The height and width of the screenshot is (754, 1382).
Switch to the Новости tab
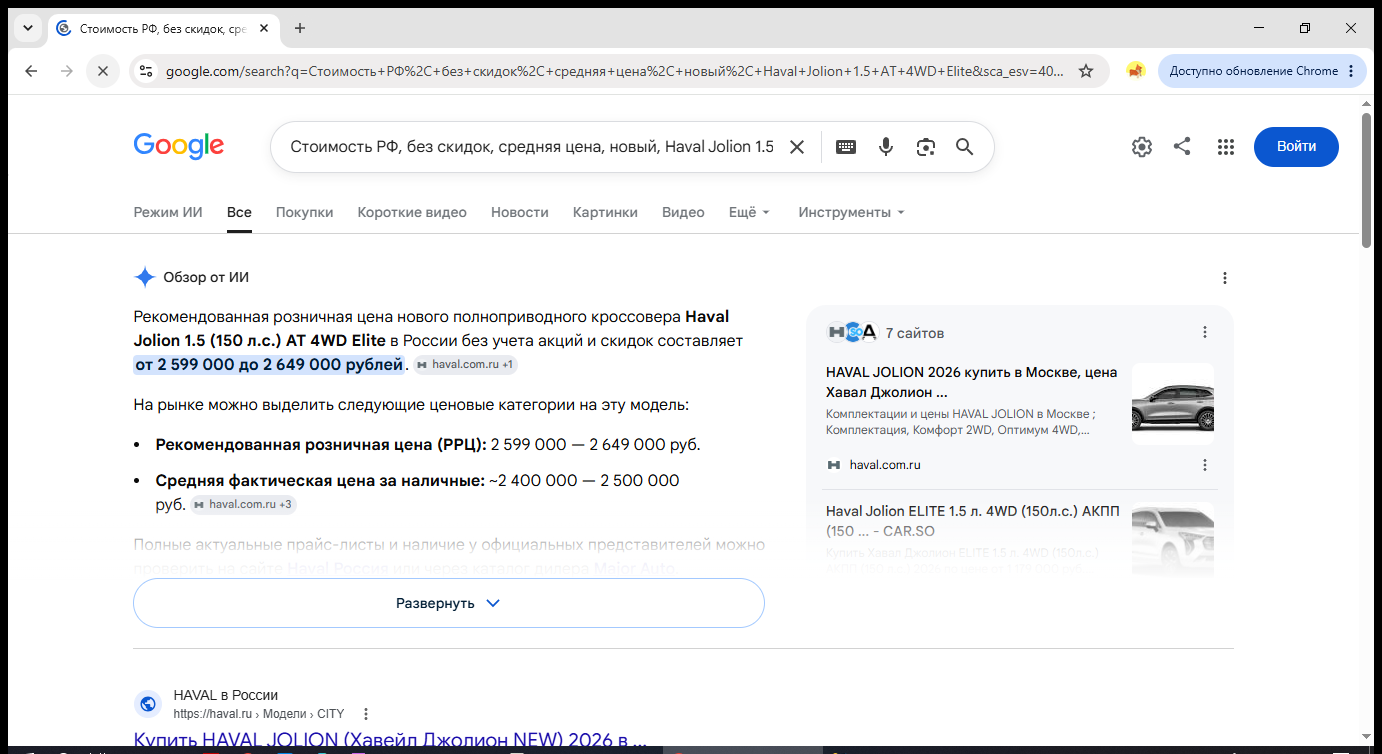point(520,212)
